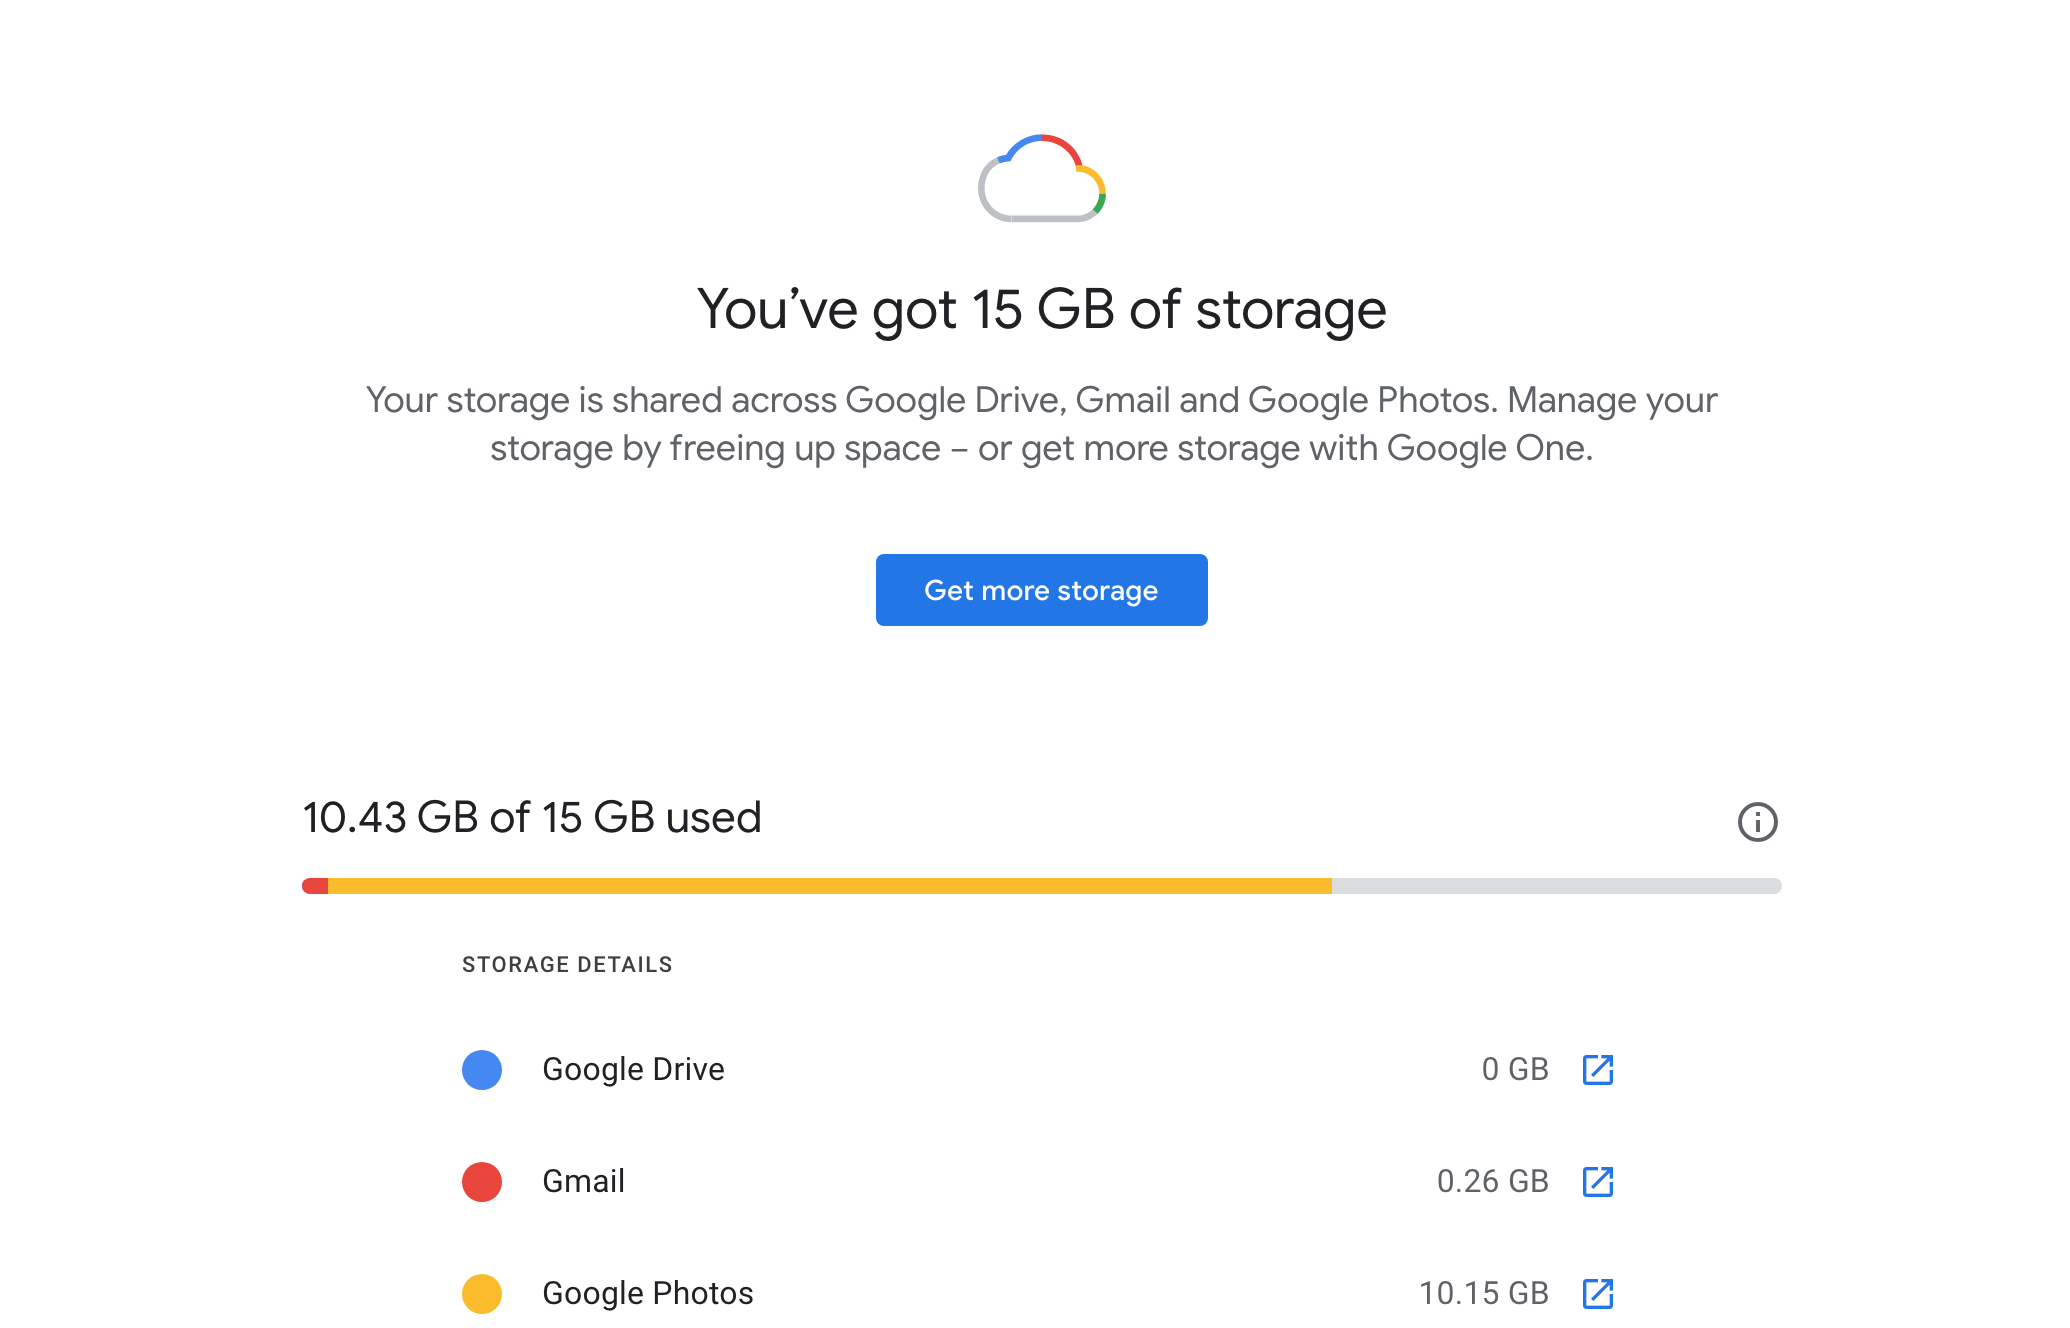Image resolution: width=2070 pixels, height=1328 pixels.
Task: Click the yellow Google Photos dot
Action: coord(482,1293)
